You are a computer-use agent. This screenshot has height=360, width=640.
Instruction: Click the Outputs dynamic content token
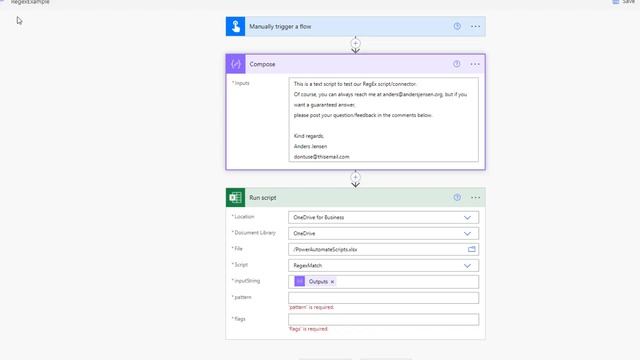(314, 282)
